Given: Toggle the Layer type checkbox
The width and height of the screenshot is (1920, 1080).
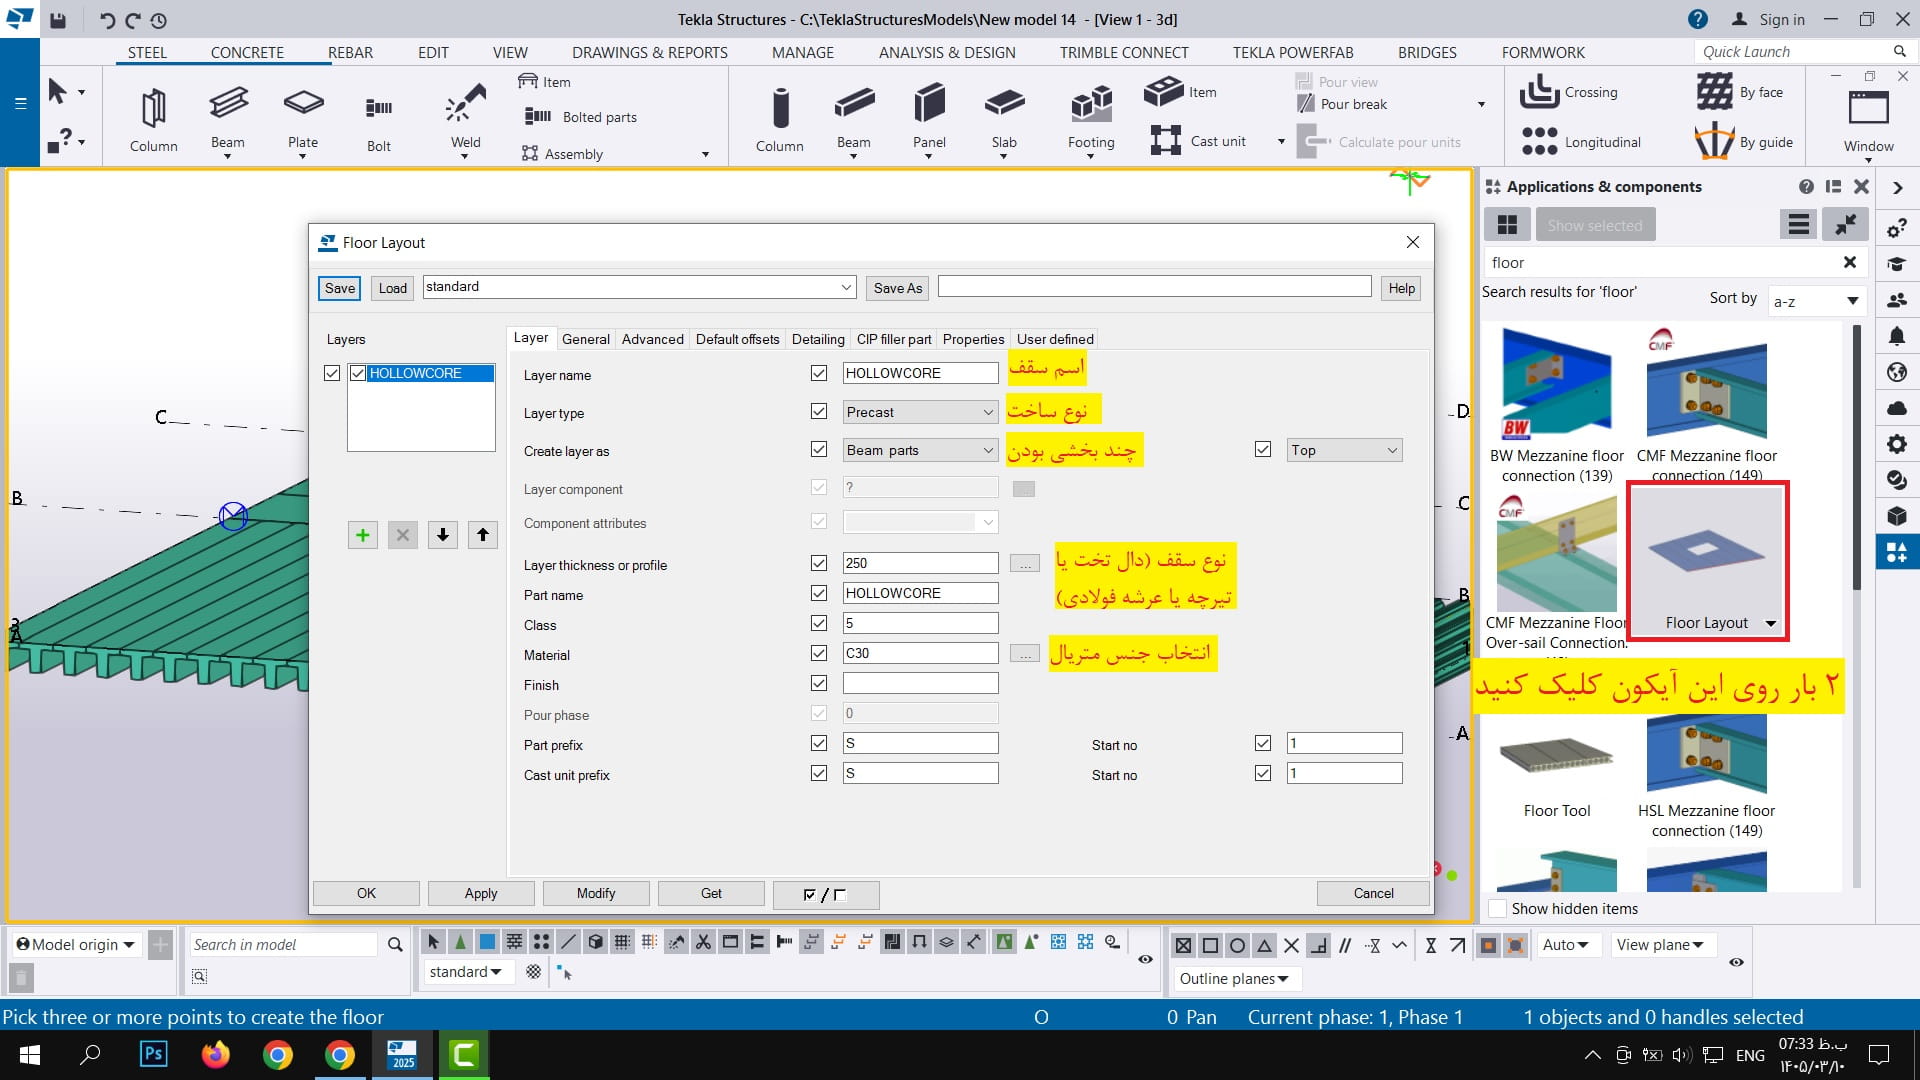Looking at the screenshot, I should click(819, 411).
